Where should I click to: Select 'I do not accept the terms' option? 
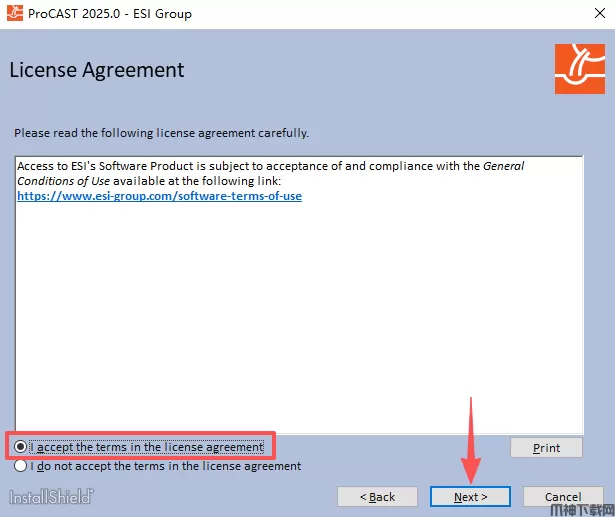pyautogui.click(x=20, y=466)
